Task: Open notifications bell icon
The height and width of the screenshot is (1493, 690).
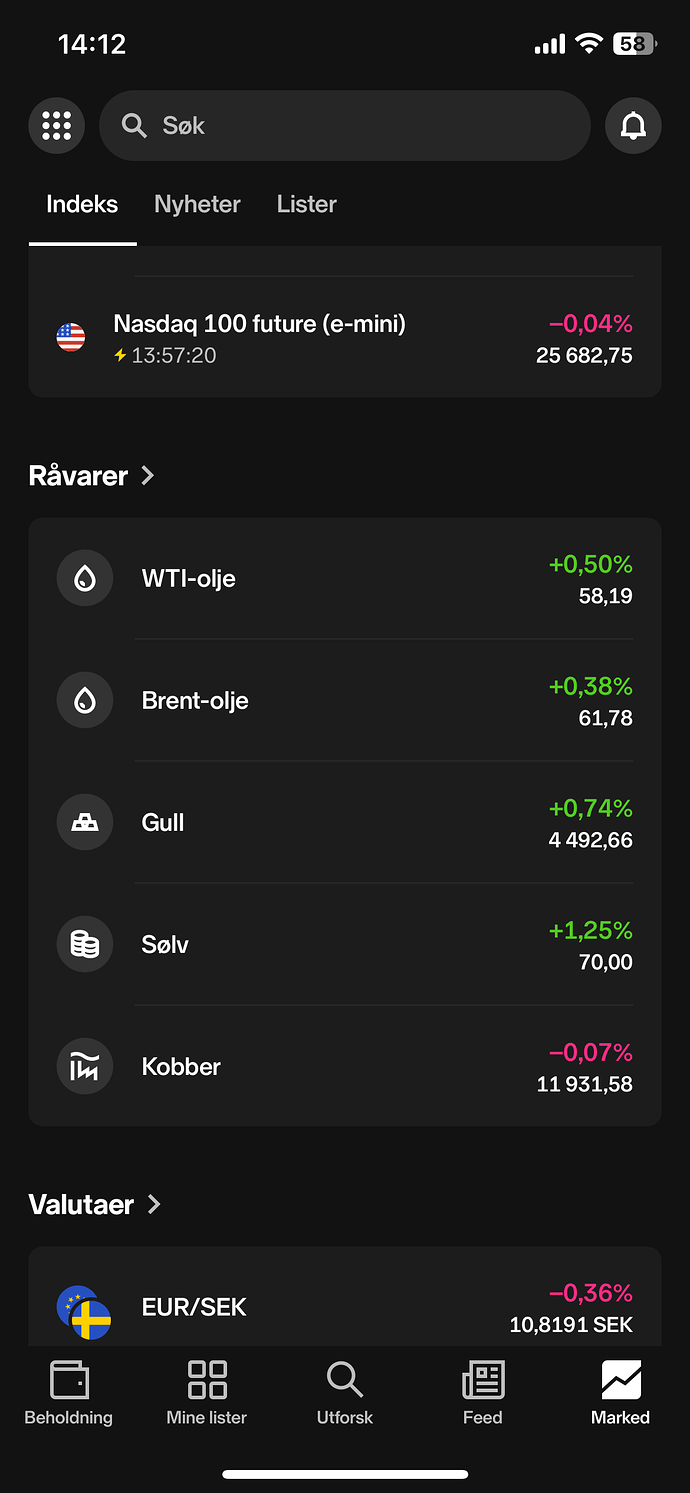Action: coord(633,126)
